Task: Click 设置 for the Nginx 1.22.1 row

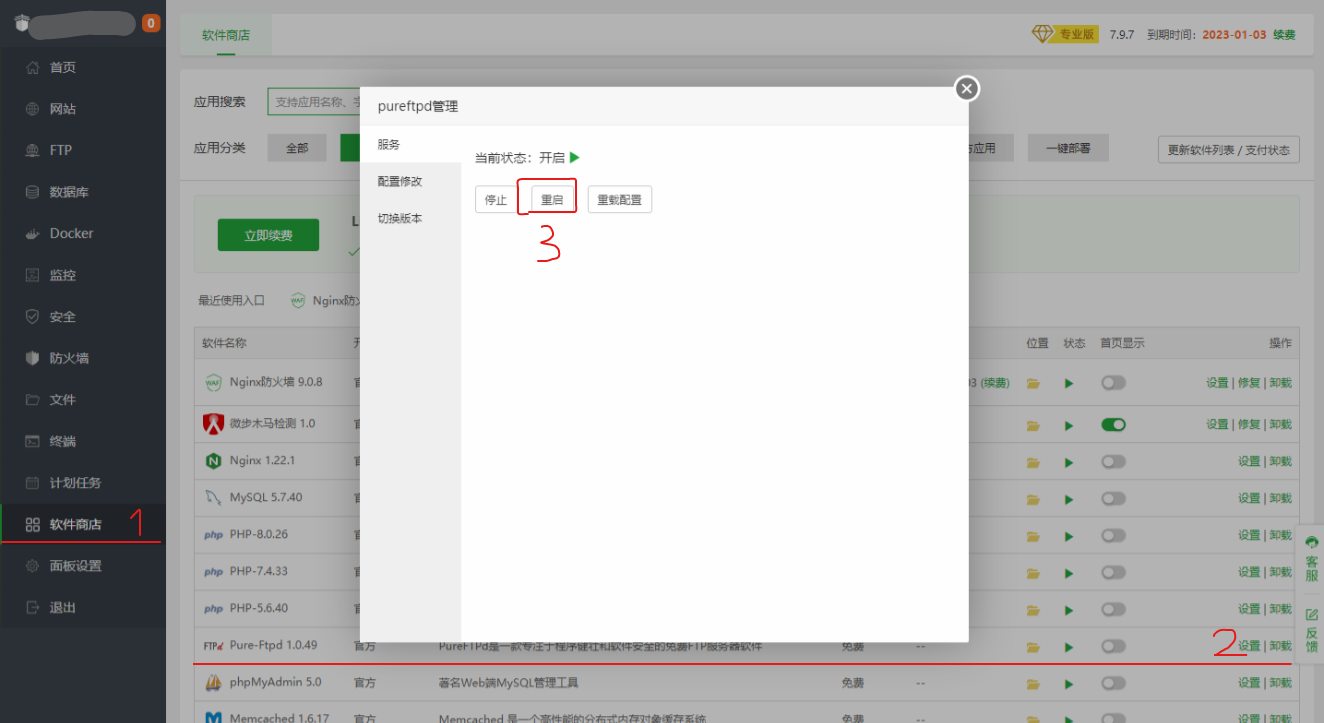Action: (x=1249, y=461)
